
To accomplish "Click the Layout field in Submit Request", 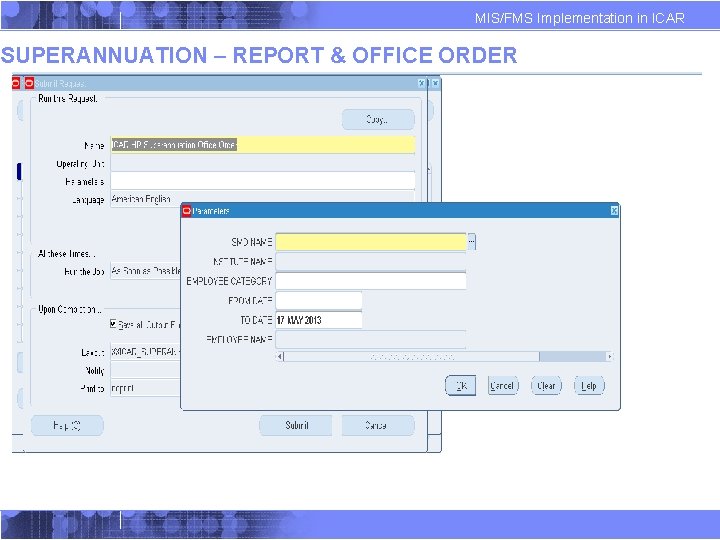I will point(146,352).
